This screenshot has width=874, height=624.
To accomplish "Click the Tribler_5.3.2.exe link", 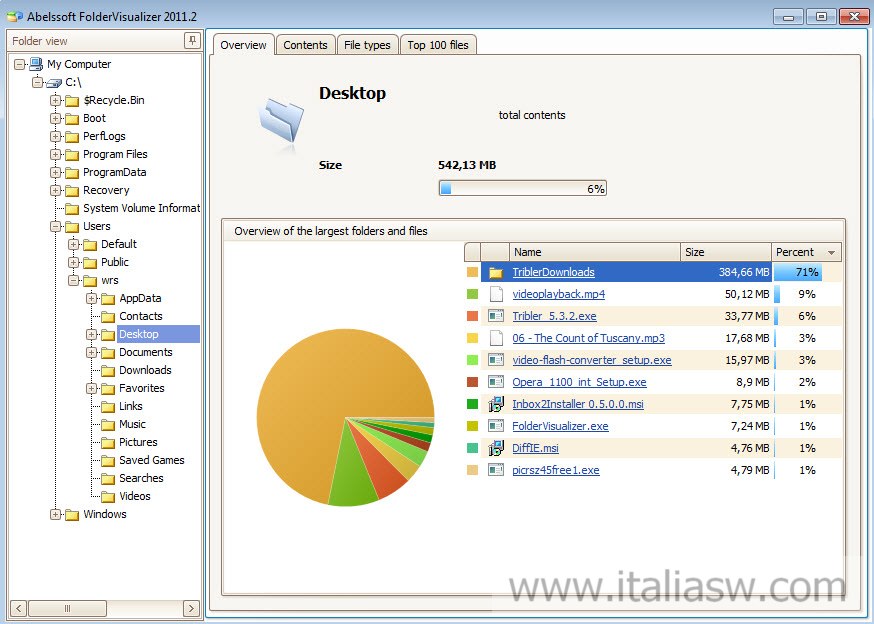I will point(555,316).
